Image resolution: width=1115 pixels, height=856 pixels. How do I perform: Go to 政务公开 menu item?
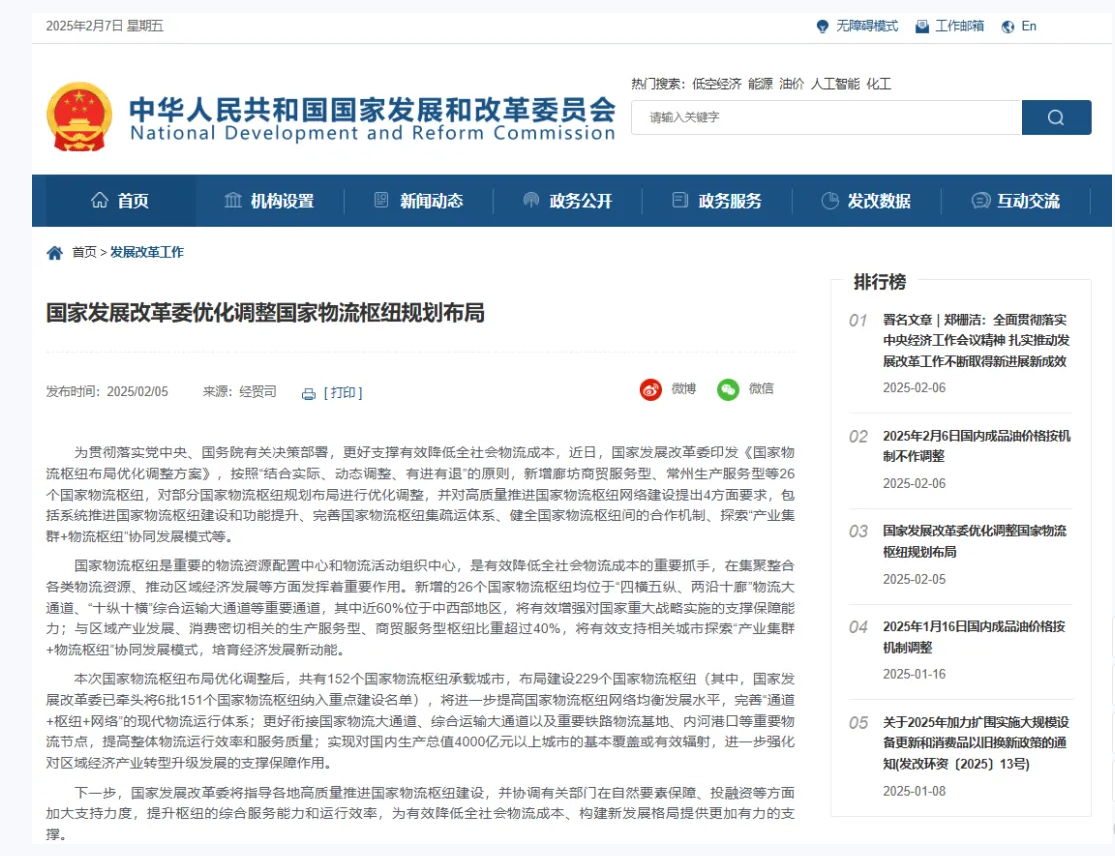pos(567,201)
